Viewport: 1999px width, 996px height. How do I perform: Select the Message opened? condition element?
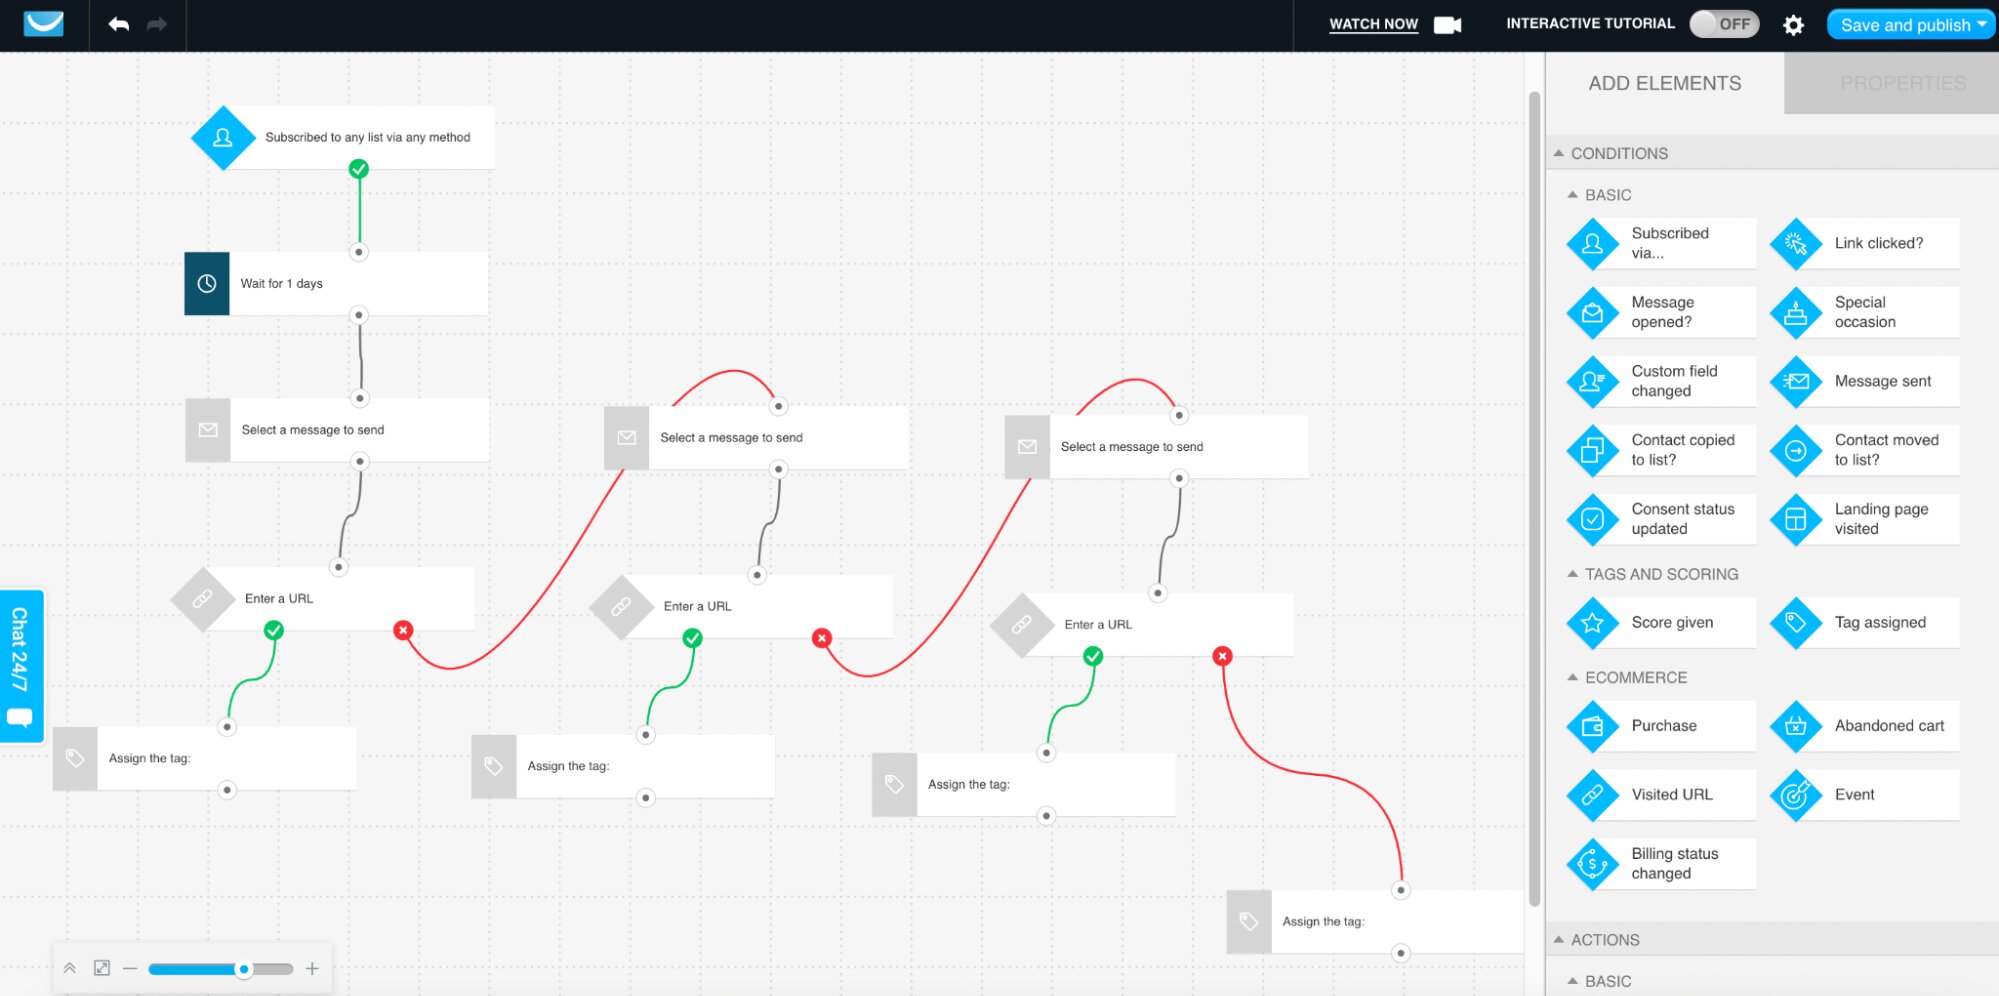(1661, 312)
